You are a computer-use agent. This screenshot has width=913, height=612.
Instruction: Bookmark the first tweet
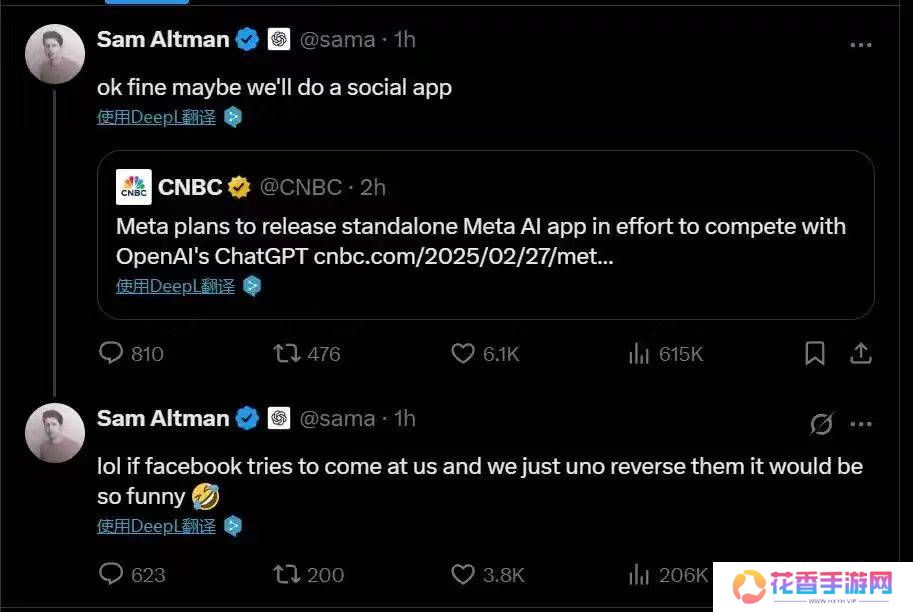point(815,353)
